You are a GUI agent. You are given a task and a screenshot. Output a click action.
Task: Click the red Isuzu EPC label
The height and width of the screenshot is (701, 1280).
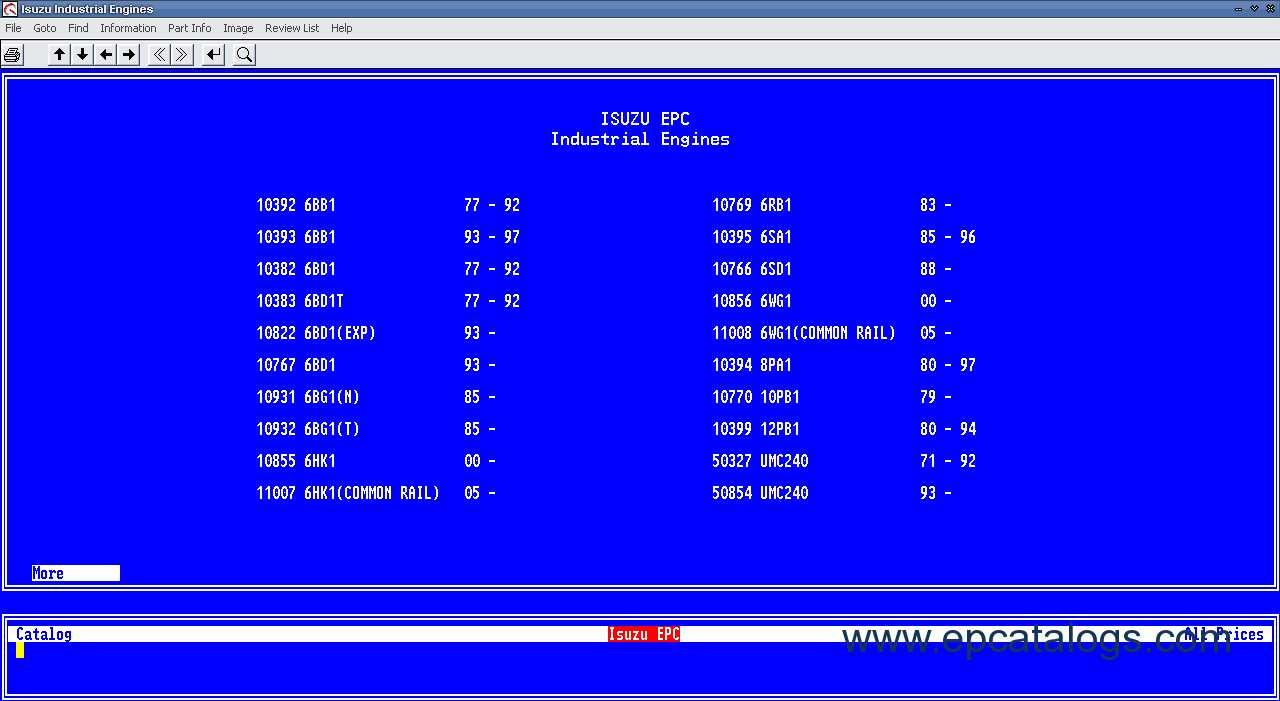(x=644, y=634)
